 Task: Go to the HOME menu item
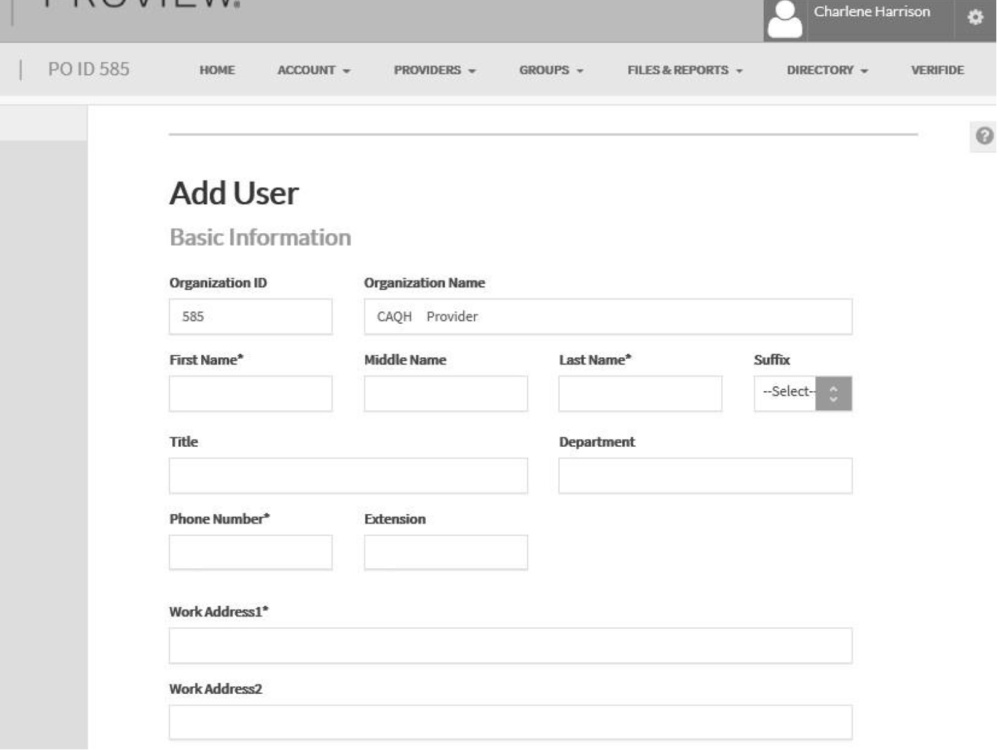217,70
